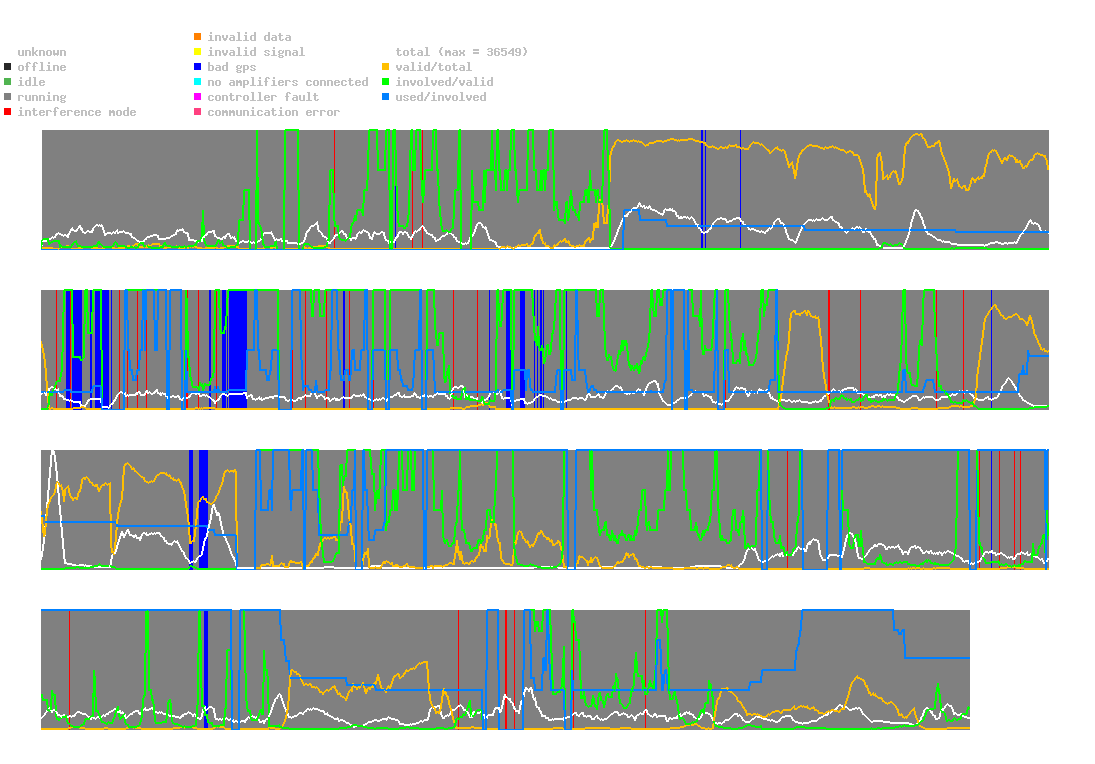
Task: Select the 'controller fault' legend label
Action: (263, 97)
